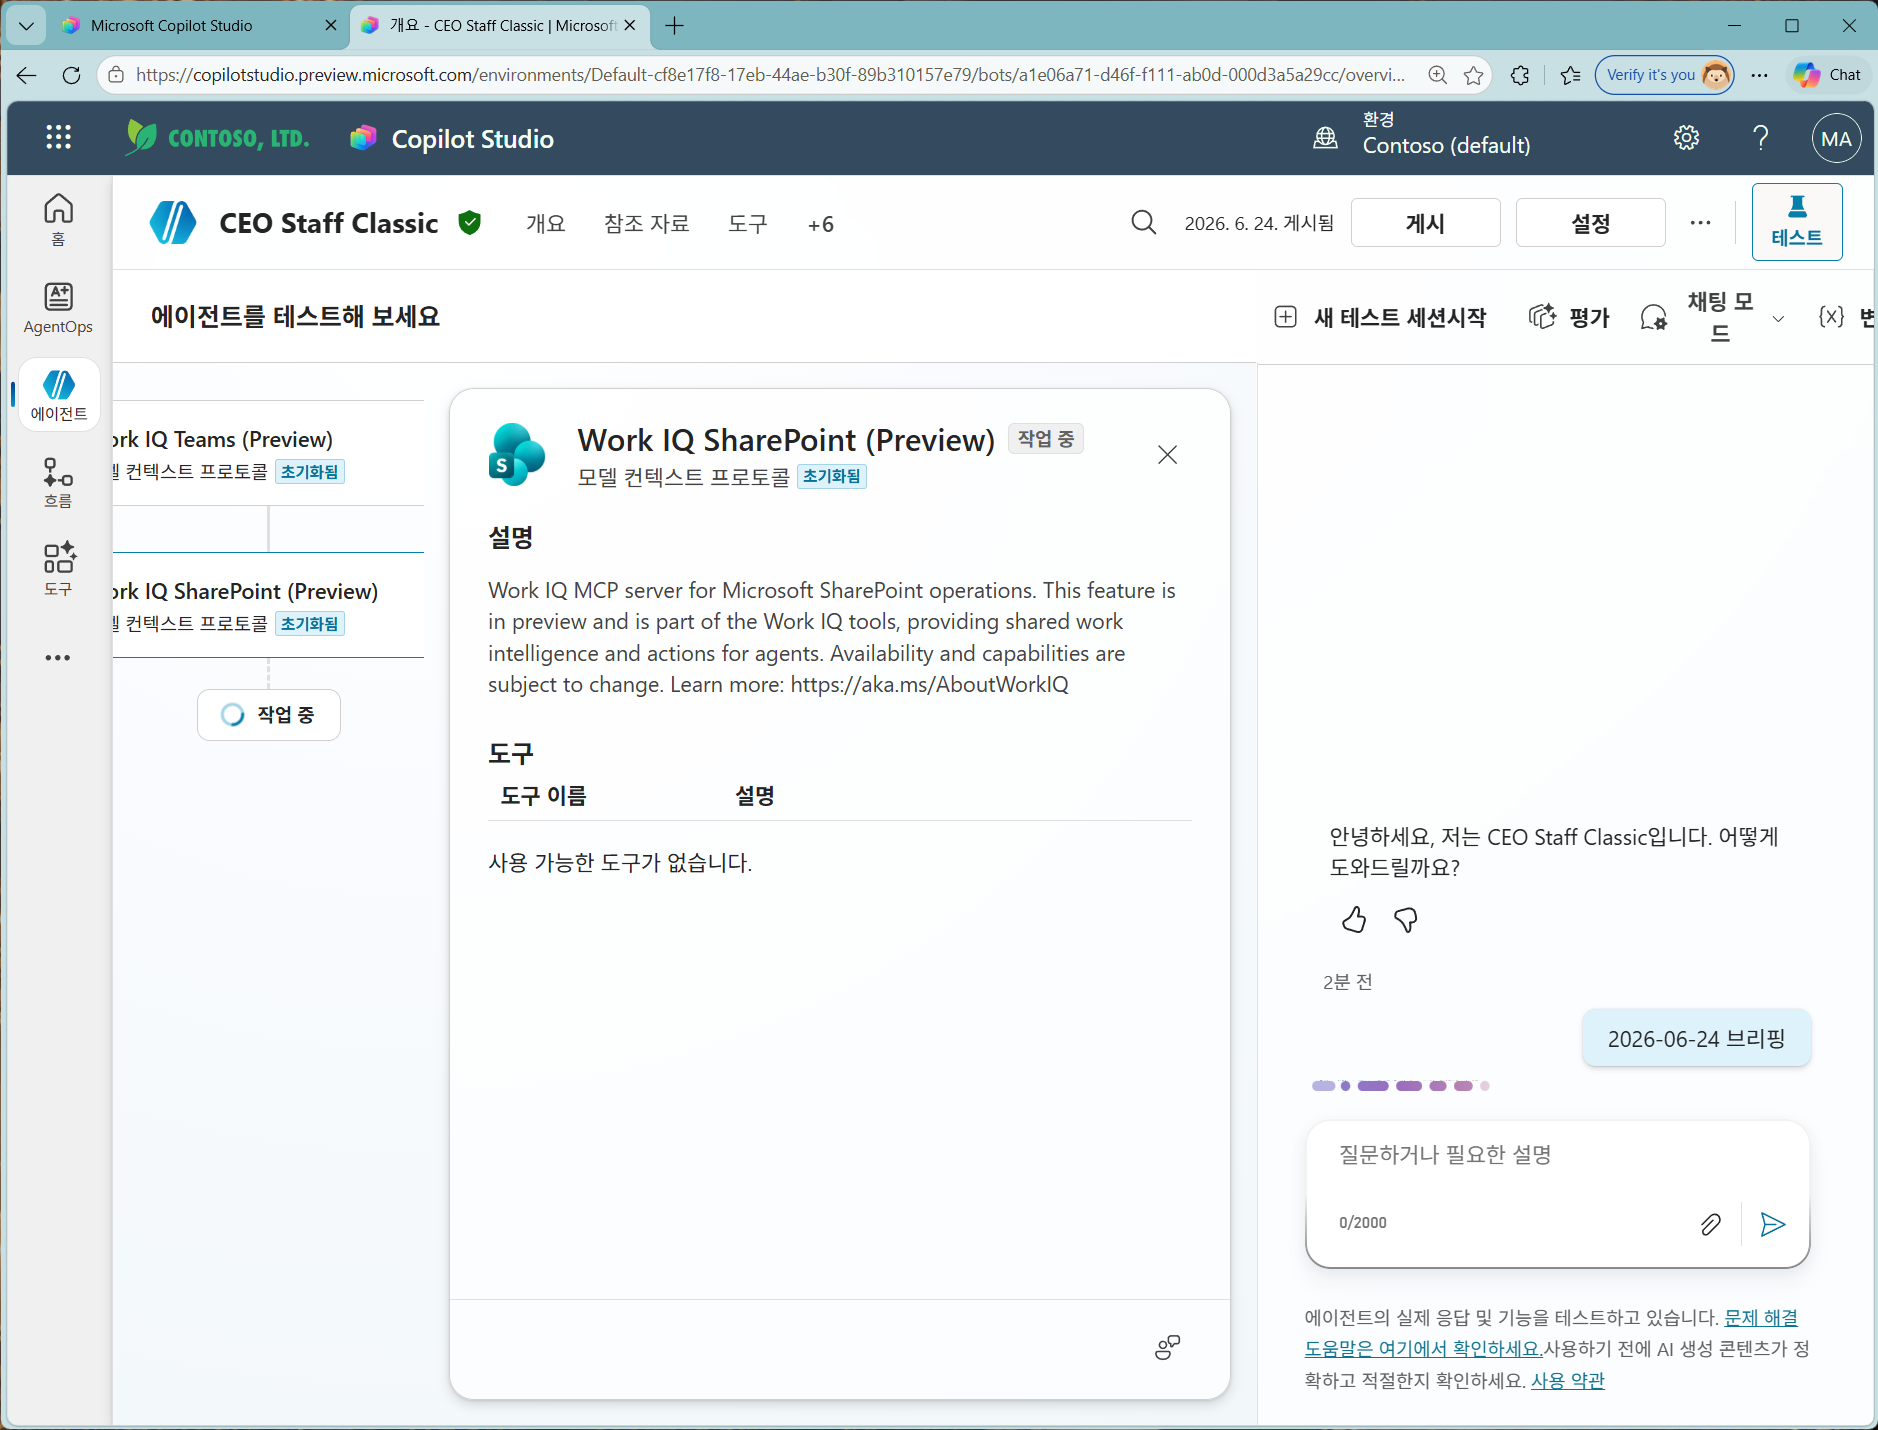
Task: Click the SharePoint logo icon
Action: 517,455
